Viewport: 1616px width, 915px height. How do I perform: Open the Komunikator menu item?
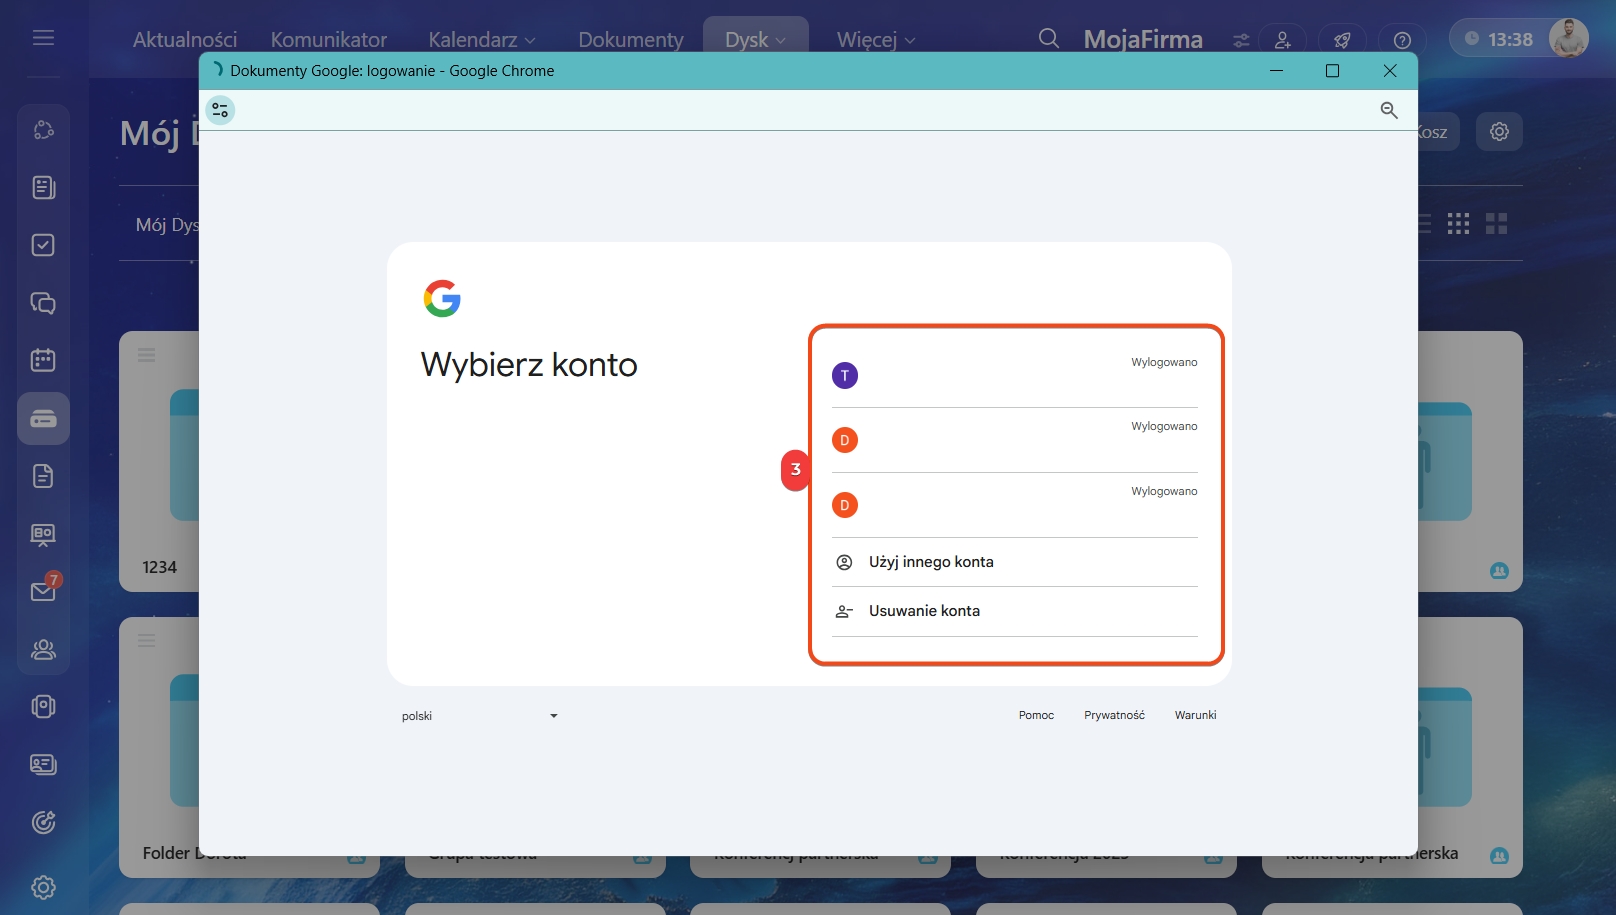click(x=328, y=40)
